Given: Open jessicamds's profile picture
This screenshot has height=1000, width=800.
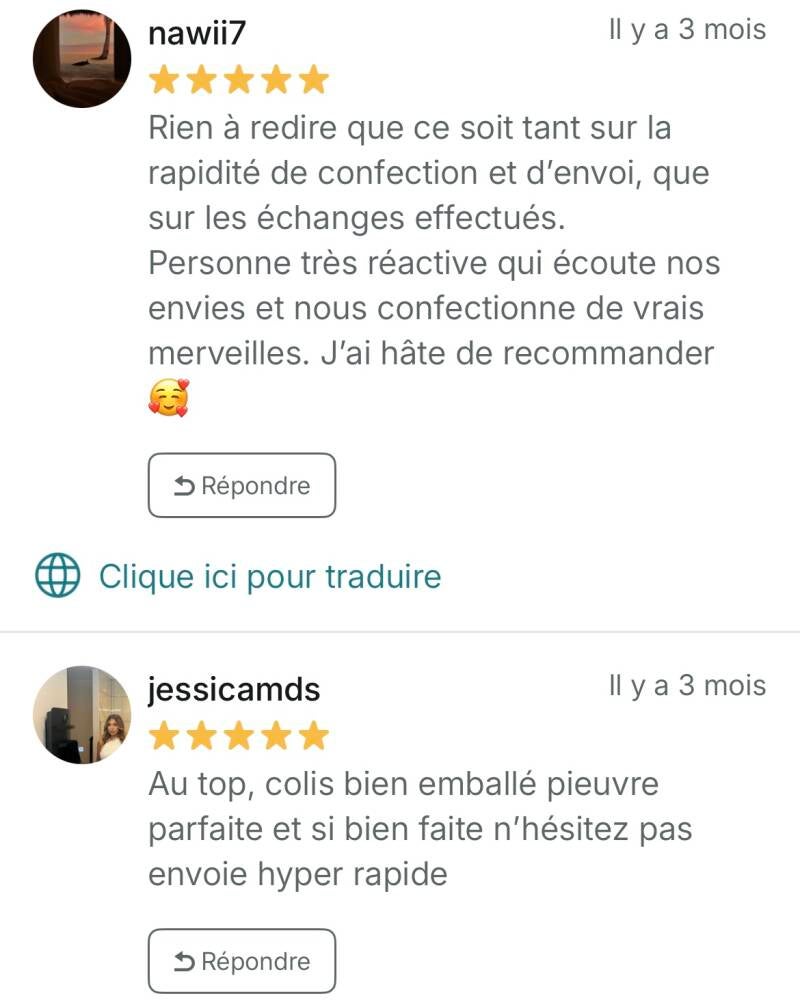Looking at the screenshot, I should tap(82, 715).
